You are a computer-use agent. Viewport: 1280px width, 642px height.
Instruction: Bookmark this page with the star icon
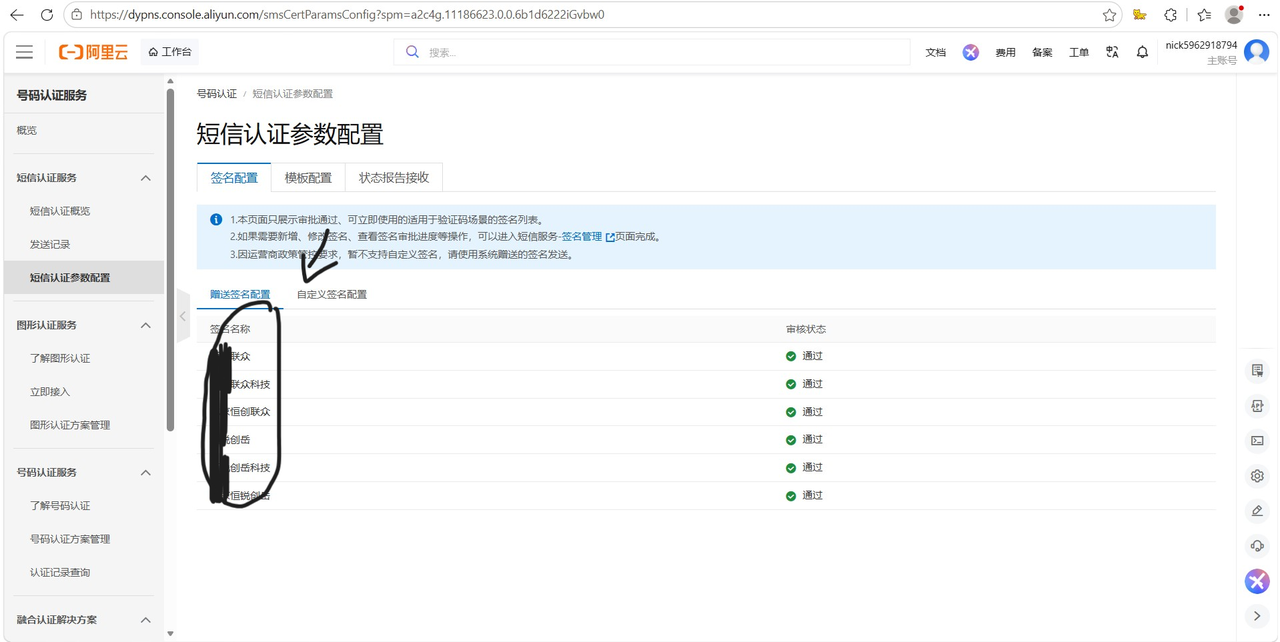[1109, 15]
